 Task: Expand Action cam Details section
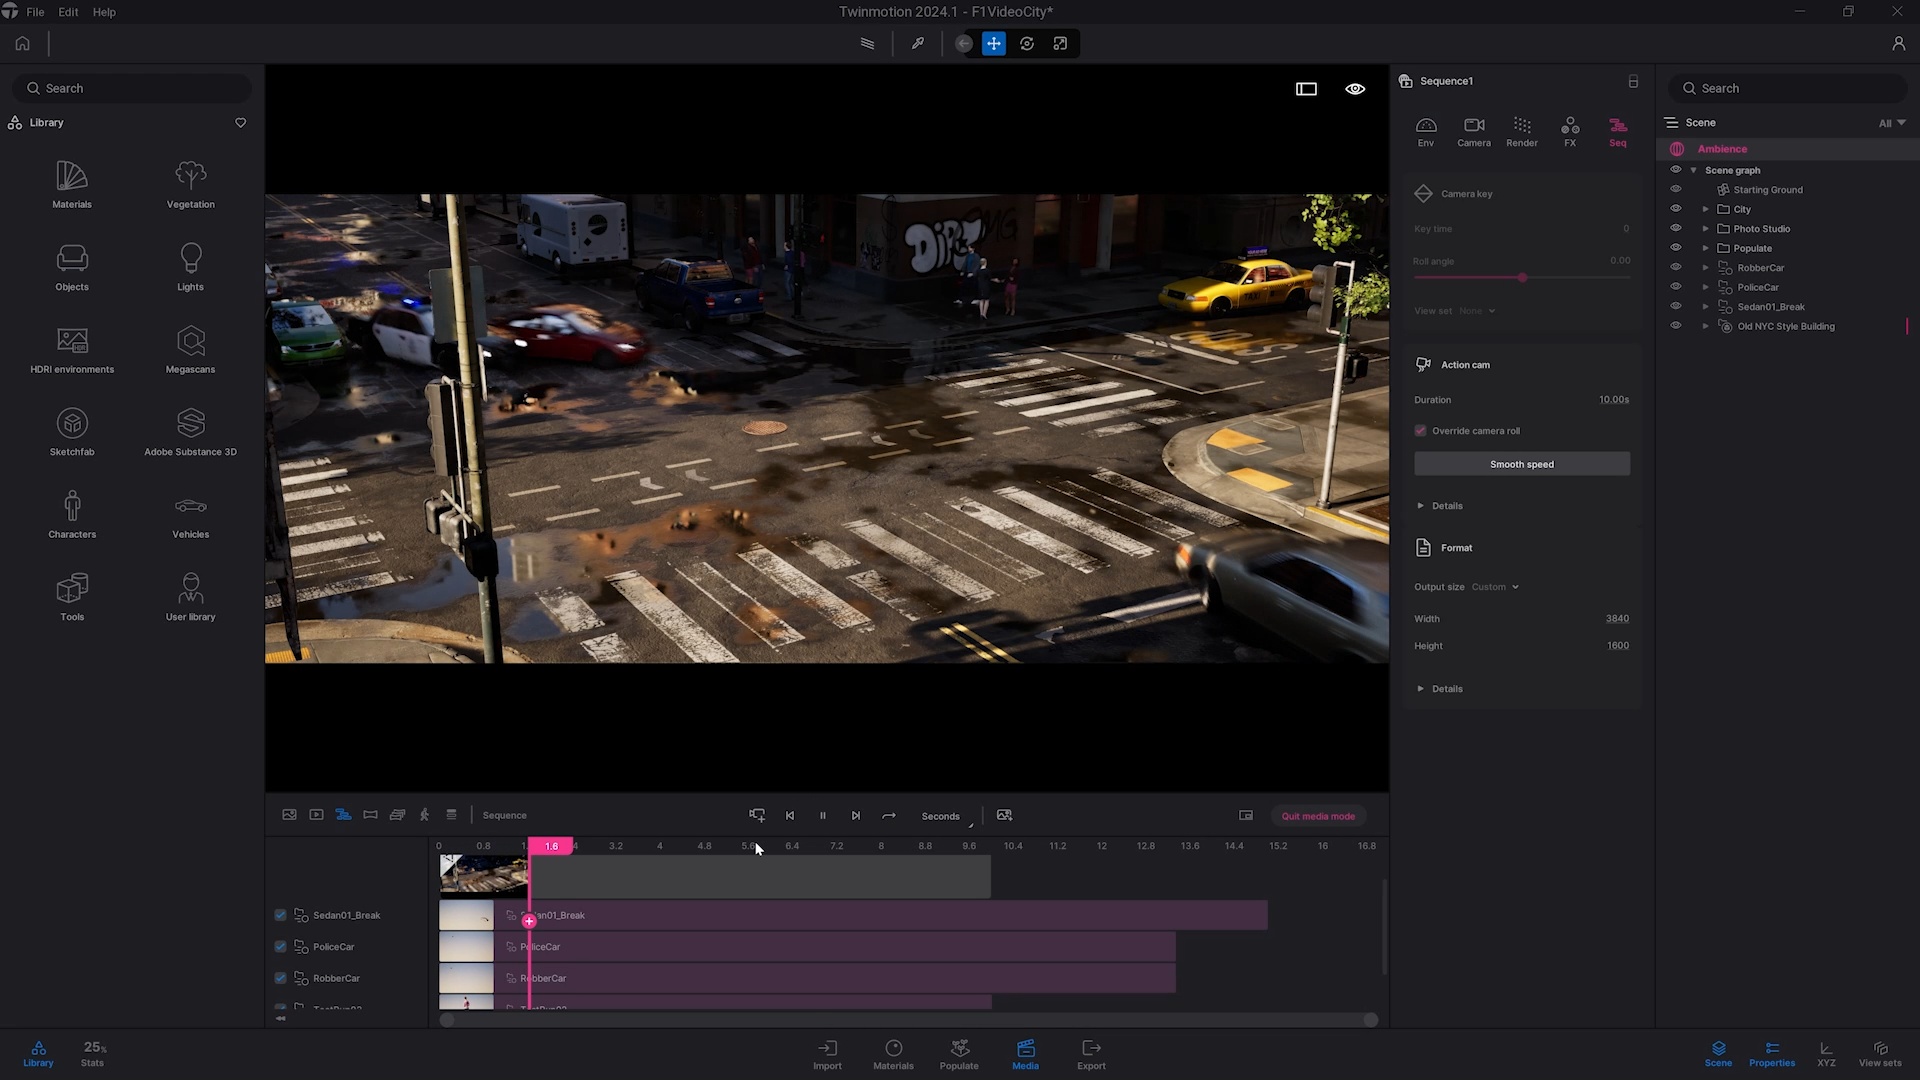(1440, 506)
